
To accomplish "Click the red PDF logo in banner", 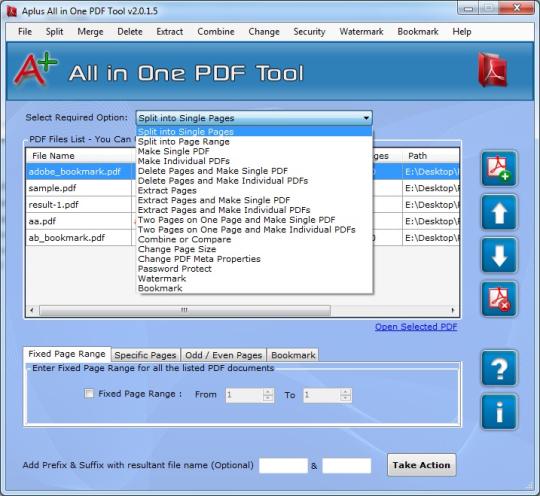I will click(493, 70).
